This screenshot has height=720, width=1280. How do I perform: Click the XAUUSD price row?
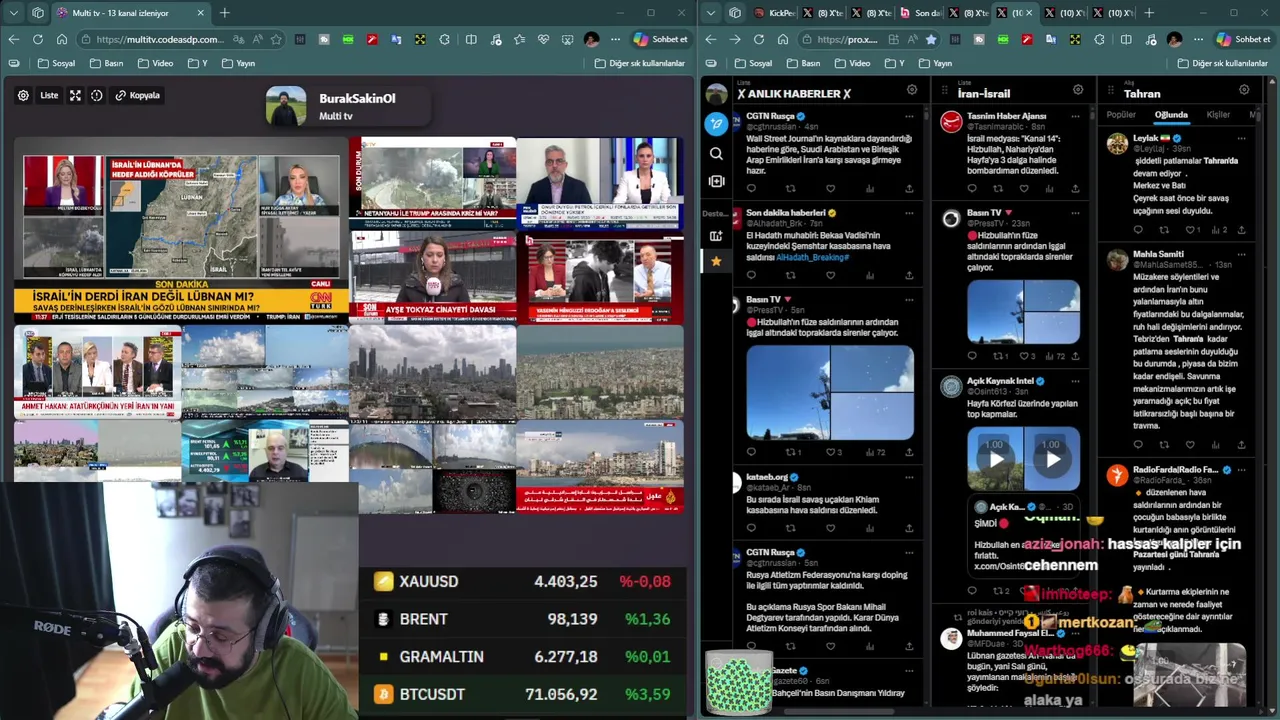pyautogui.click(x=524, y=581)
